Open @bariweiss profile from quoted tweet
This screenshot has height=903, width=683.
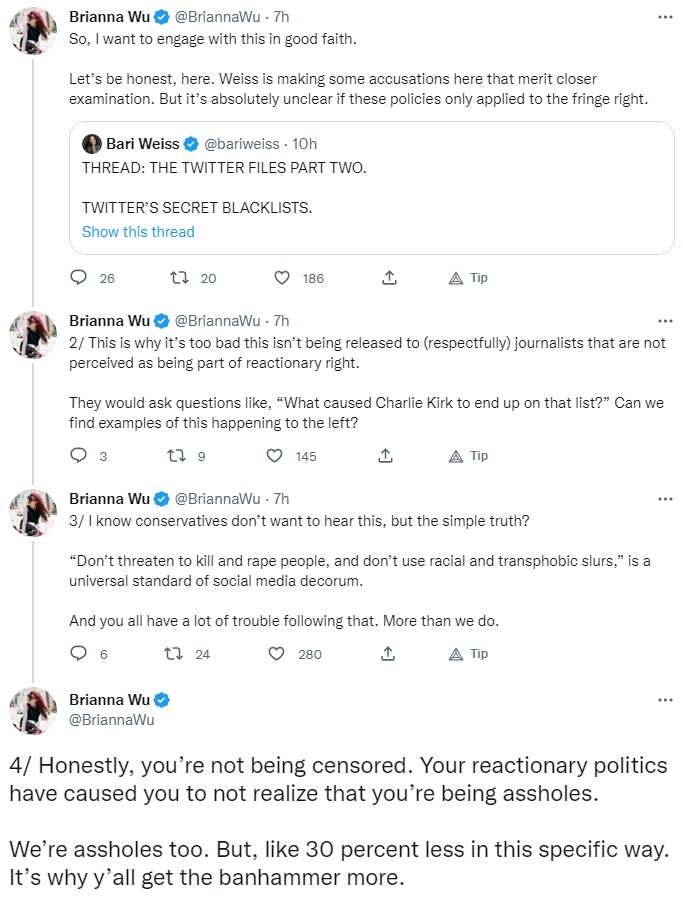[x=242, y=144]
